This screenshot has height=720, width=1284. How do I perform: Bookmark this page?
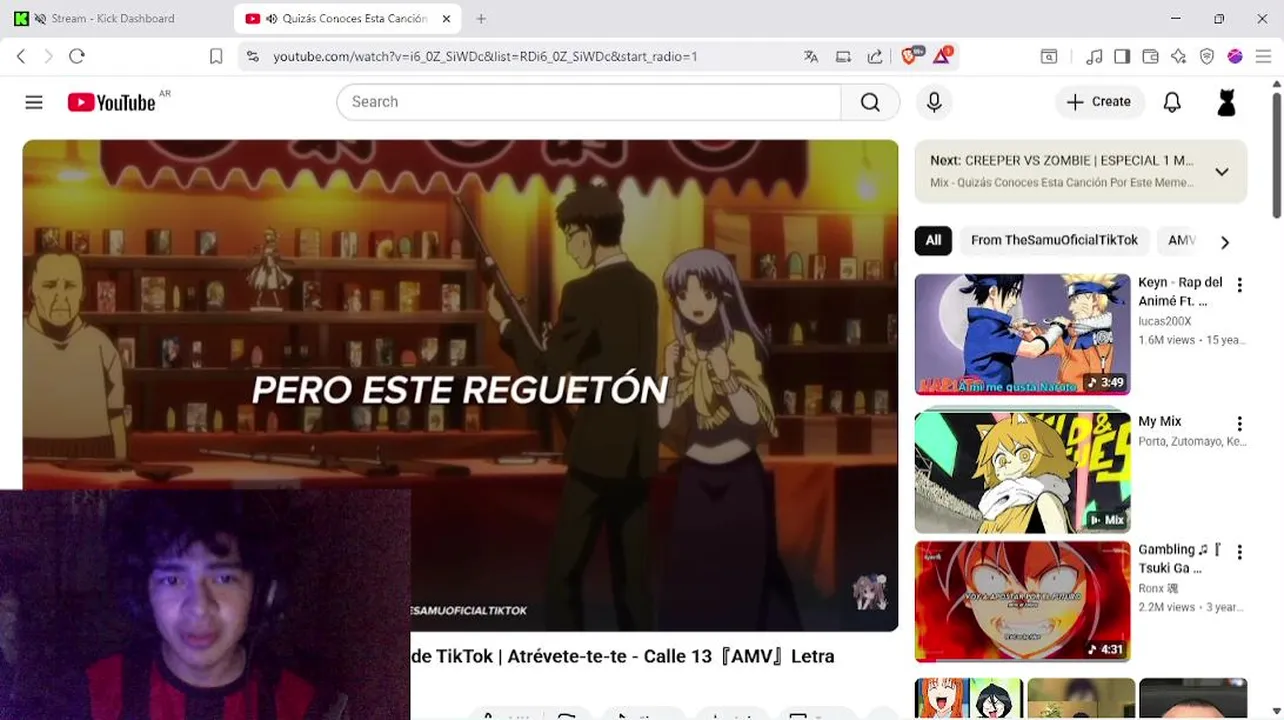click(x=216, y=56)
